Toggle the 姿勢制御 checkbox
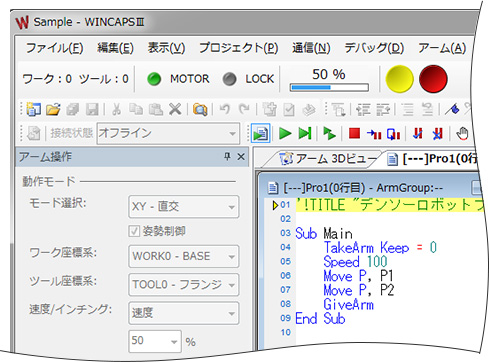This screenshot has width=489, height=362. pyautogui.click(x=134, y=231)
